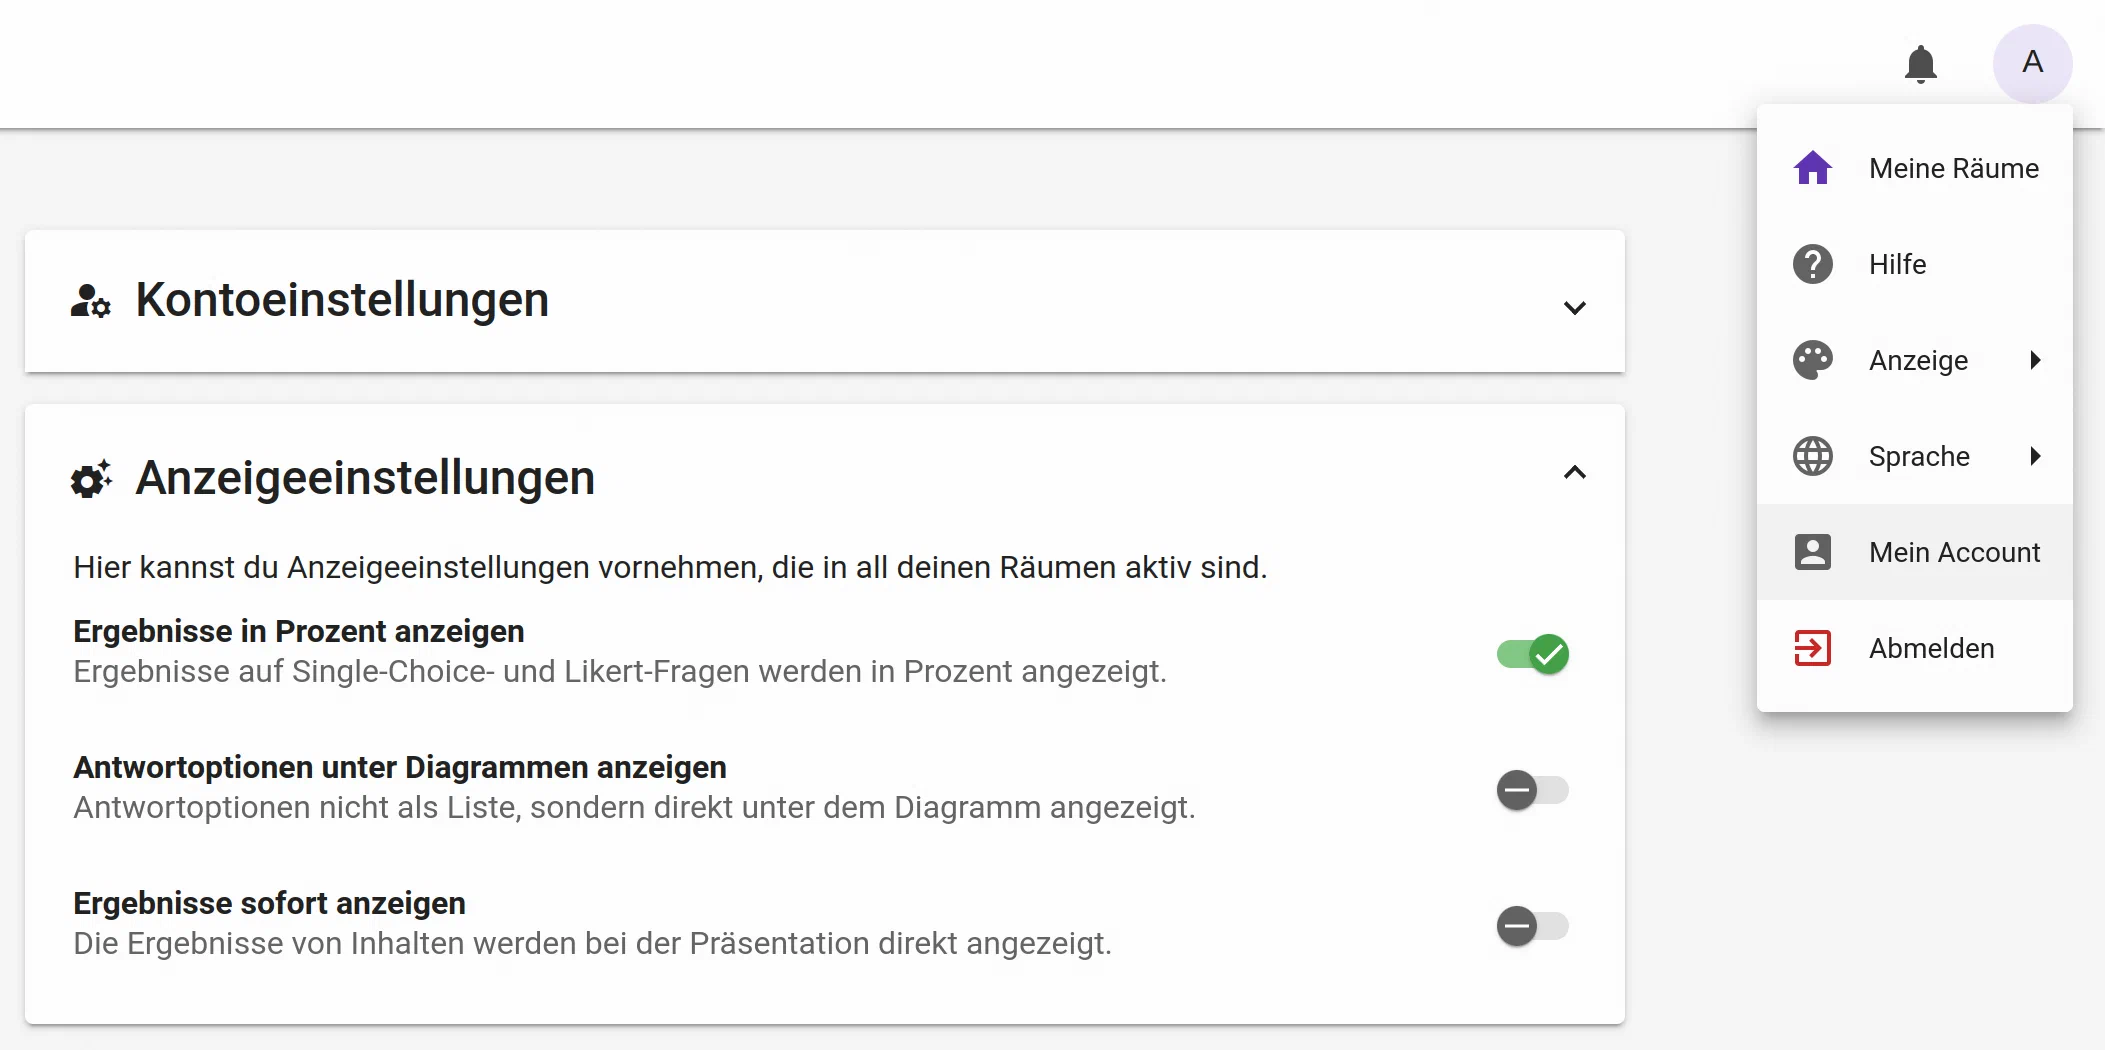This screenshot has height=1050, width=2105.
Task: Click the globe icon next to Sprache
Action: tap(1812, 456)
